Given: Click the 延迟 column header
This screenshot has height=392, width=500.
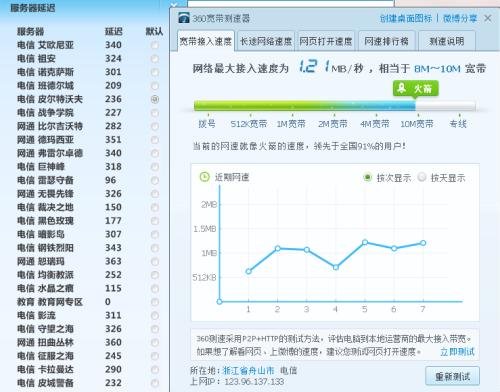Looking at the screenshot, I should coord(114,32).
